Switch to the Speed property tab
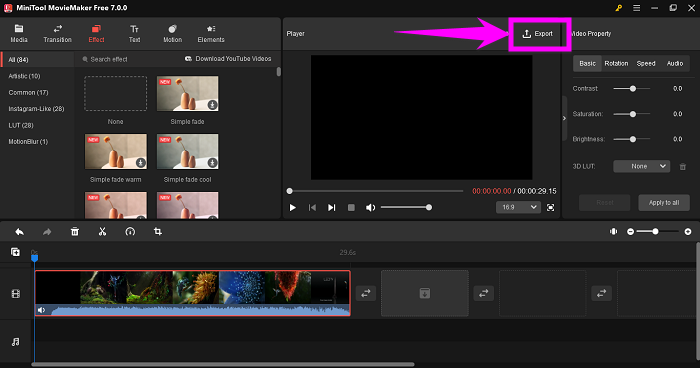700x368 pixels. [x=646, y=63]
